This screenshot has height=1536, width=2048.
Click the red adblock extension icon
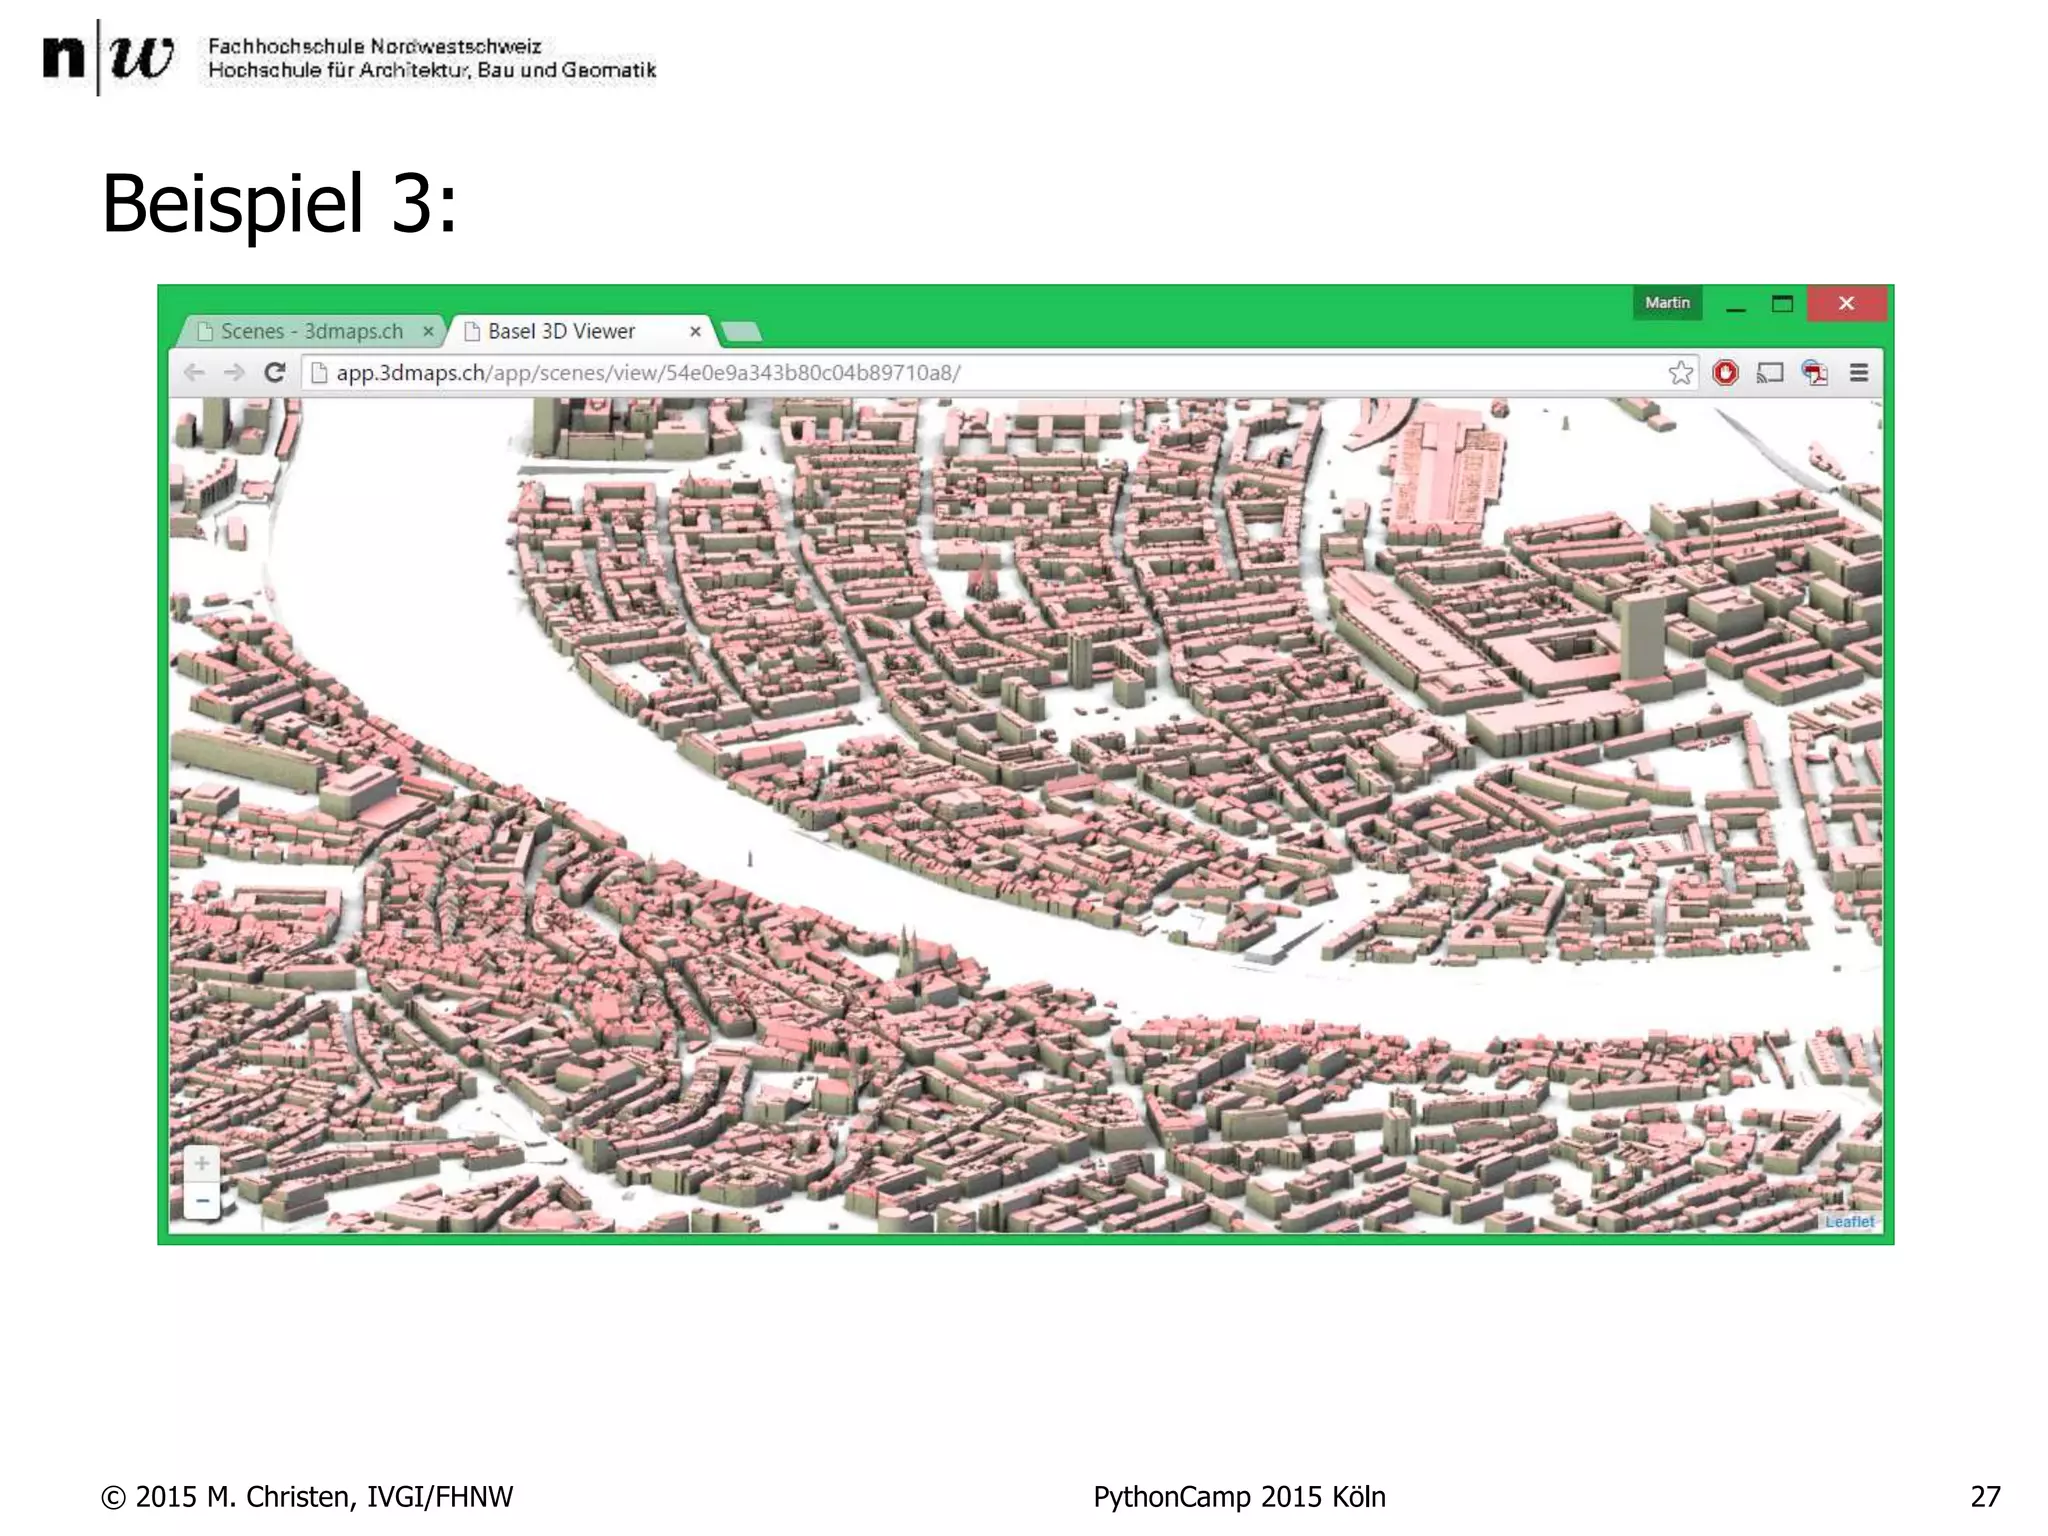click(x=1725, y=373)
